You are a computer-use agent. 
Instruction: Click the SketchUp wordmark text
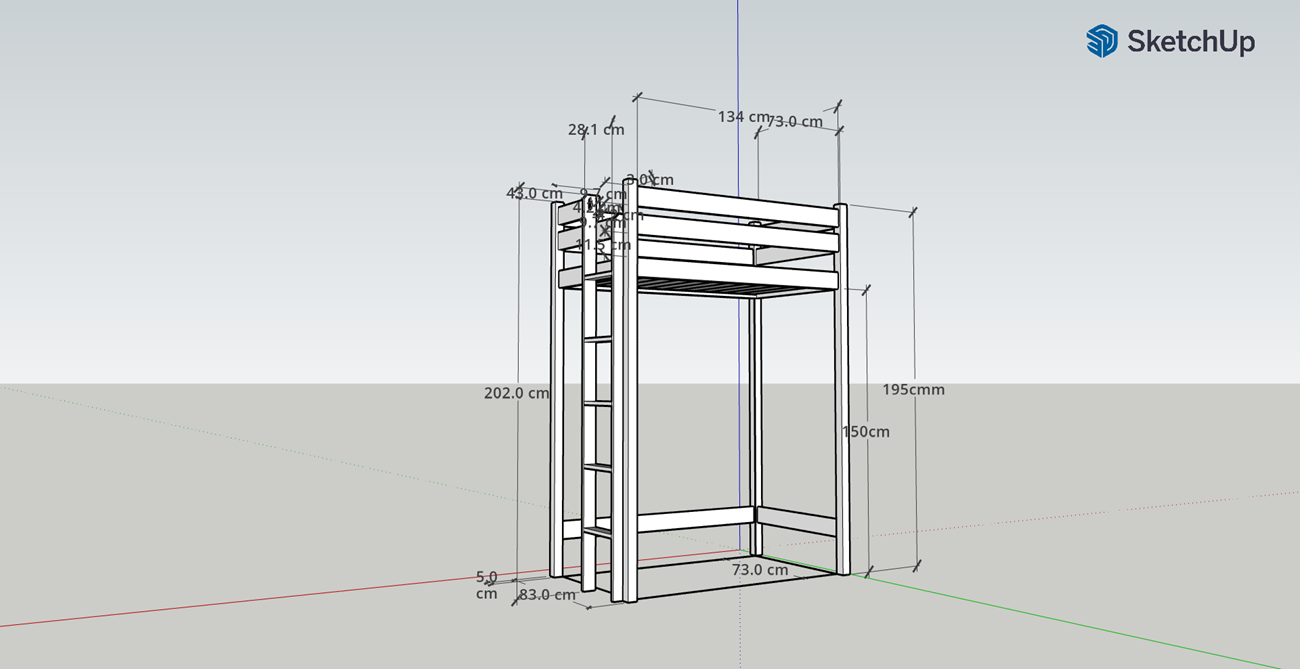tap(1190, 41)
